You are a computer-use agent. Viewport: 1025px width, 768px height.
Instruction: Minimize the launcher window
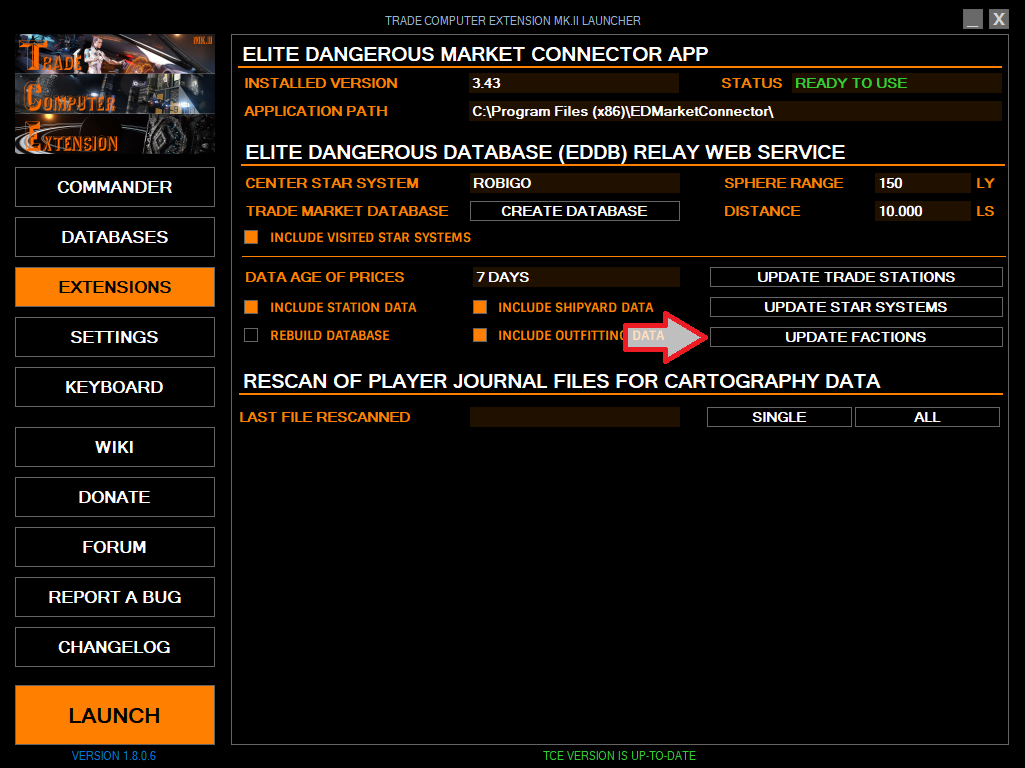pyautogui.click(x=973, y=19)
